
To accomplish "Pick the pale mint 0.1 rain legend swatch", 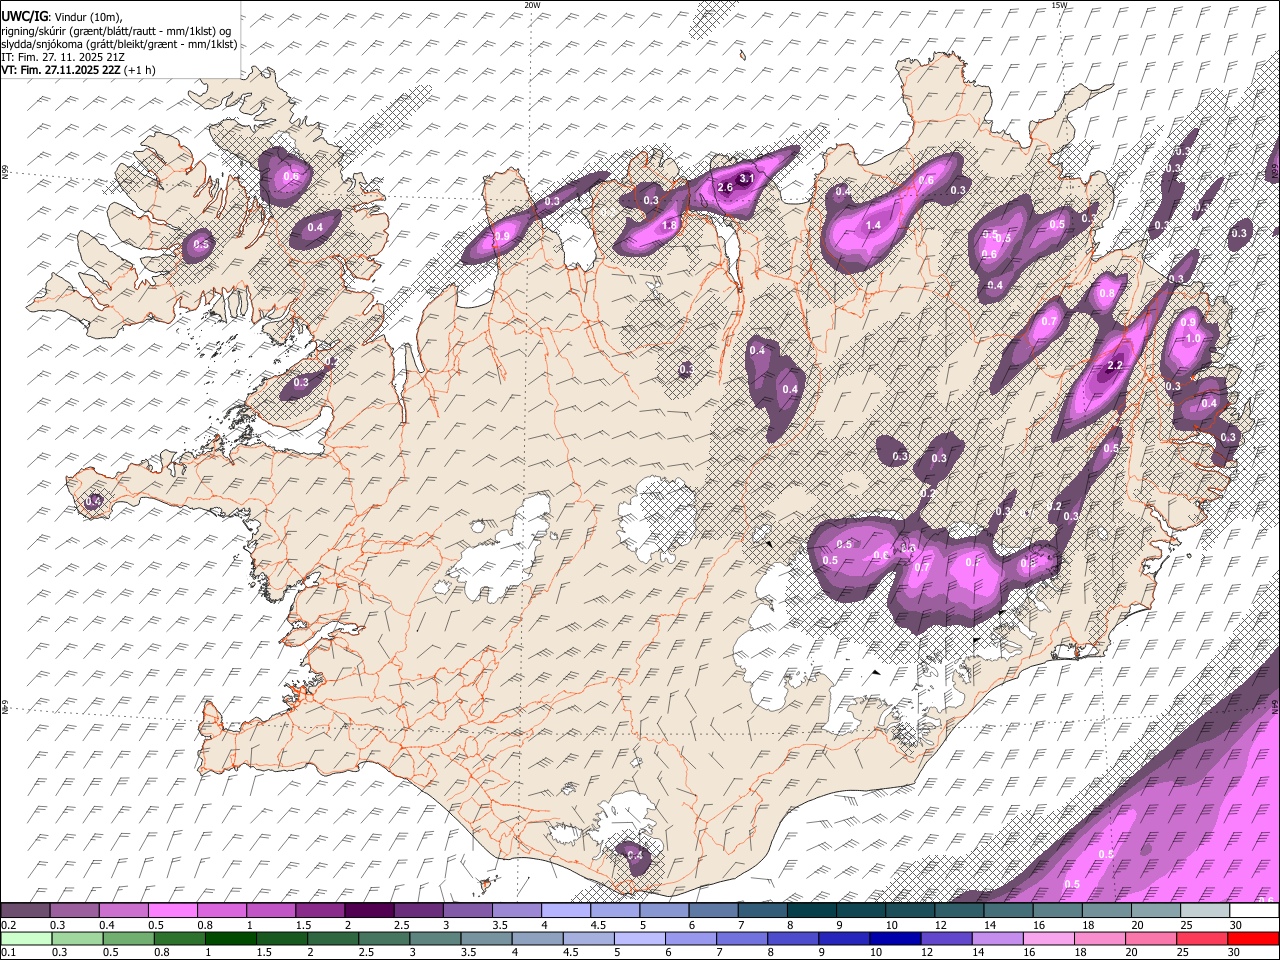I will (26, 939).
